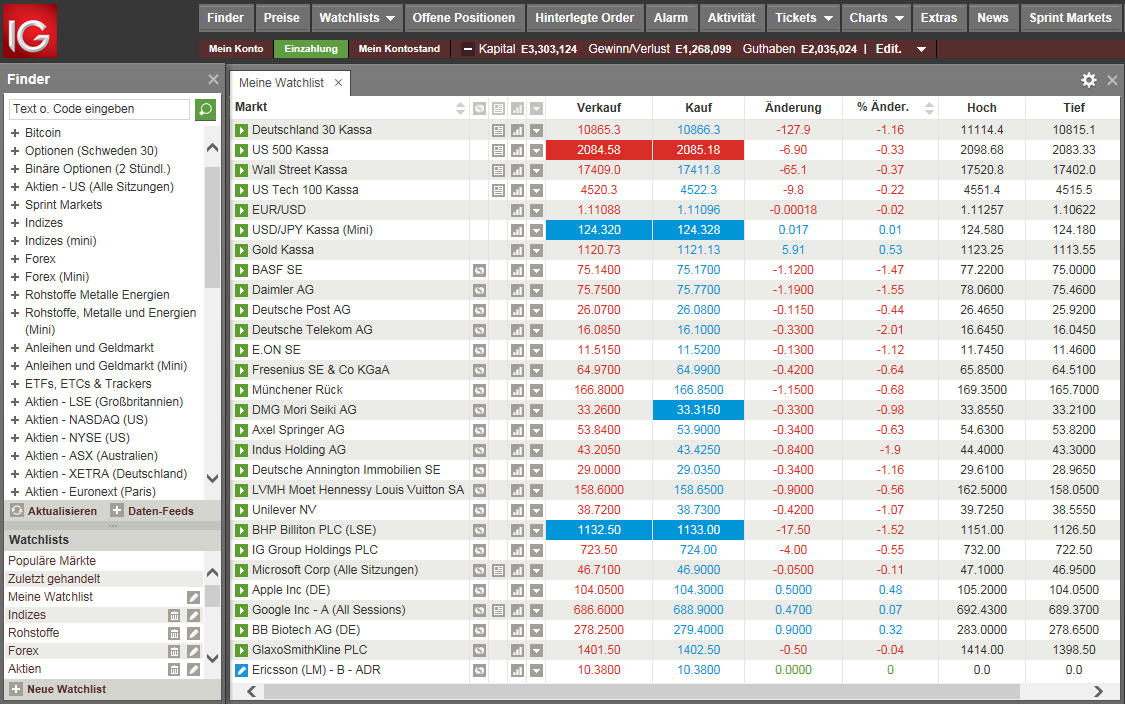Expand Sprint Markets in Finder tree

click(14, 205)
